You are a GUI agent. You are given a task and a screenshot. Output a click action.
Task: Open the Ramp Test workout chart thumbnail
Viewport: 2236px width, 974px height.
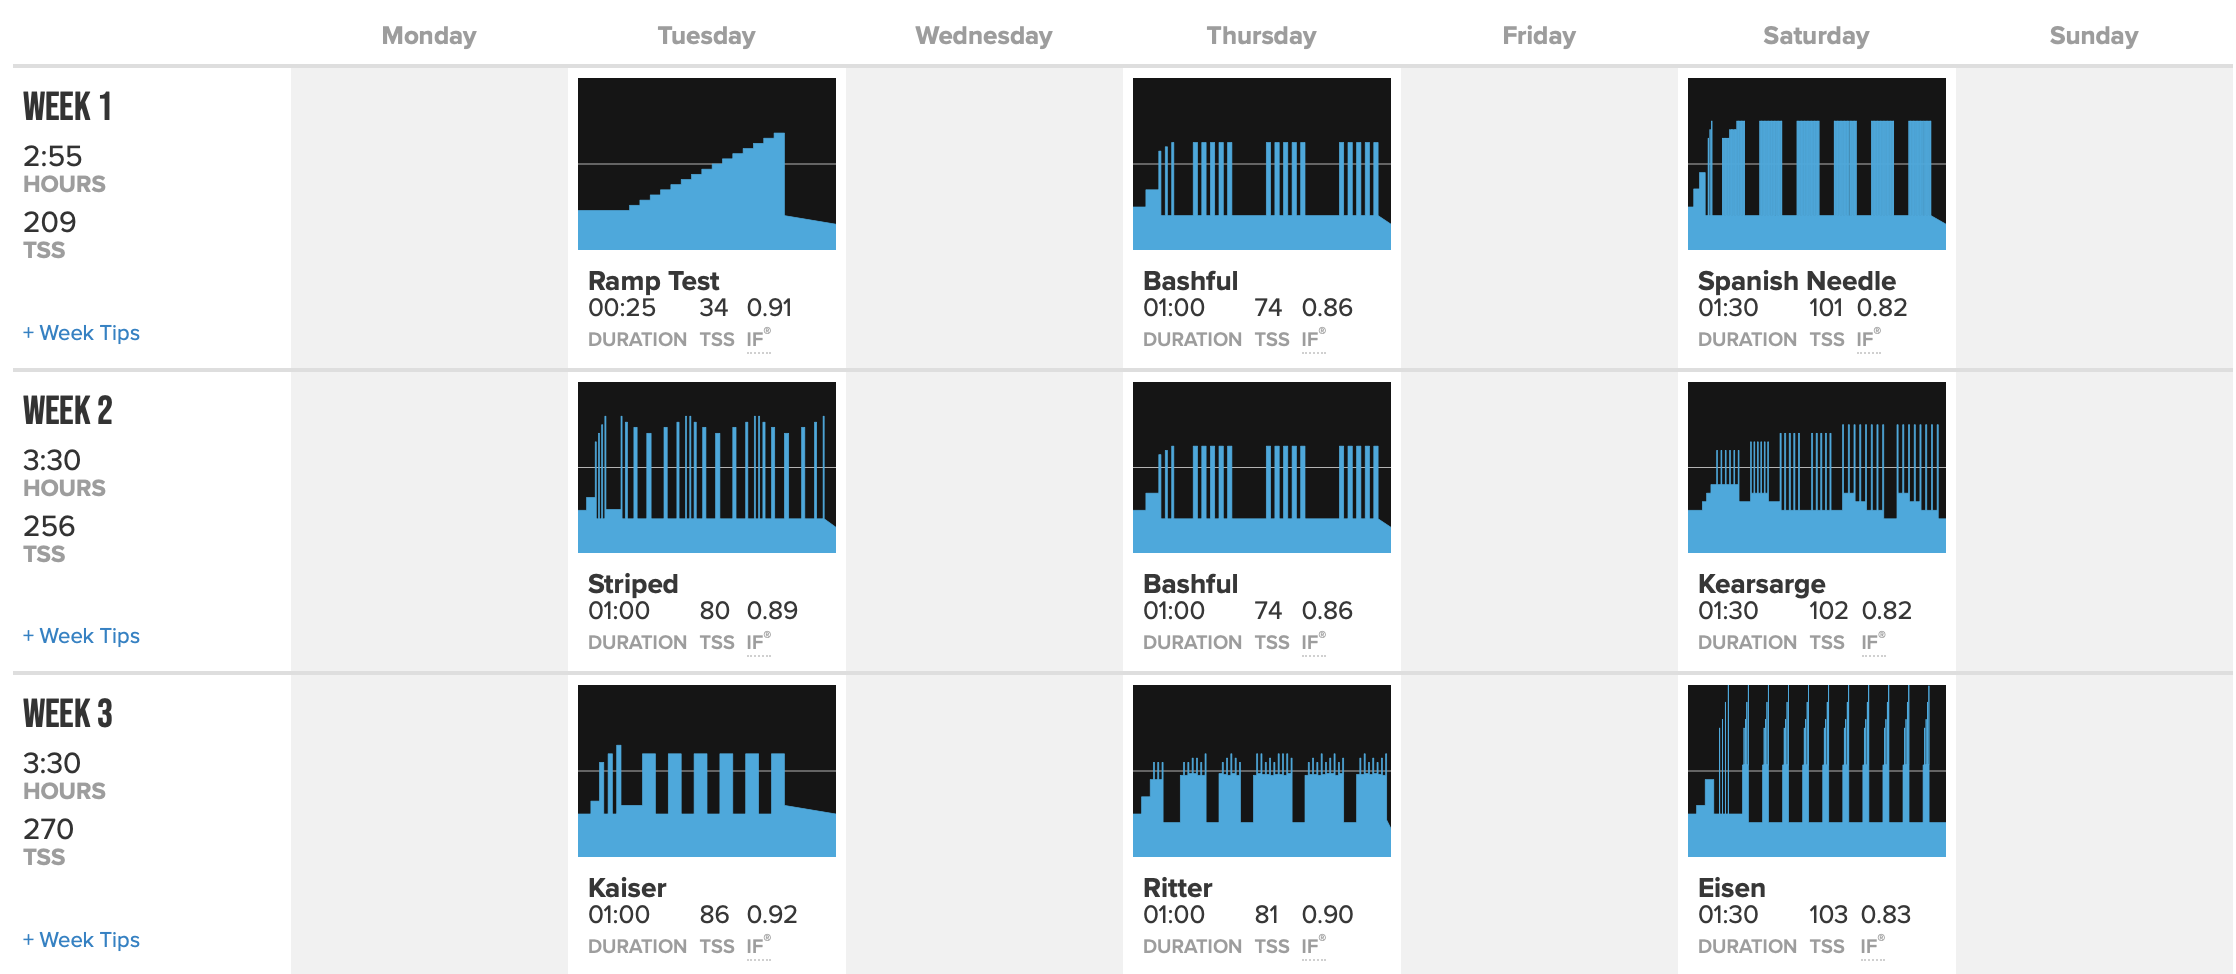point(706,164)
